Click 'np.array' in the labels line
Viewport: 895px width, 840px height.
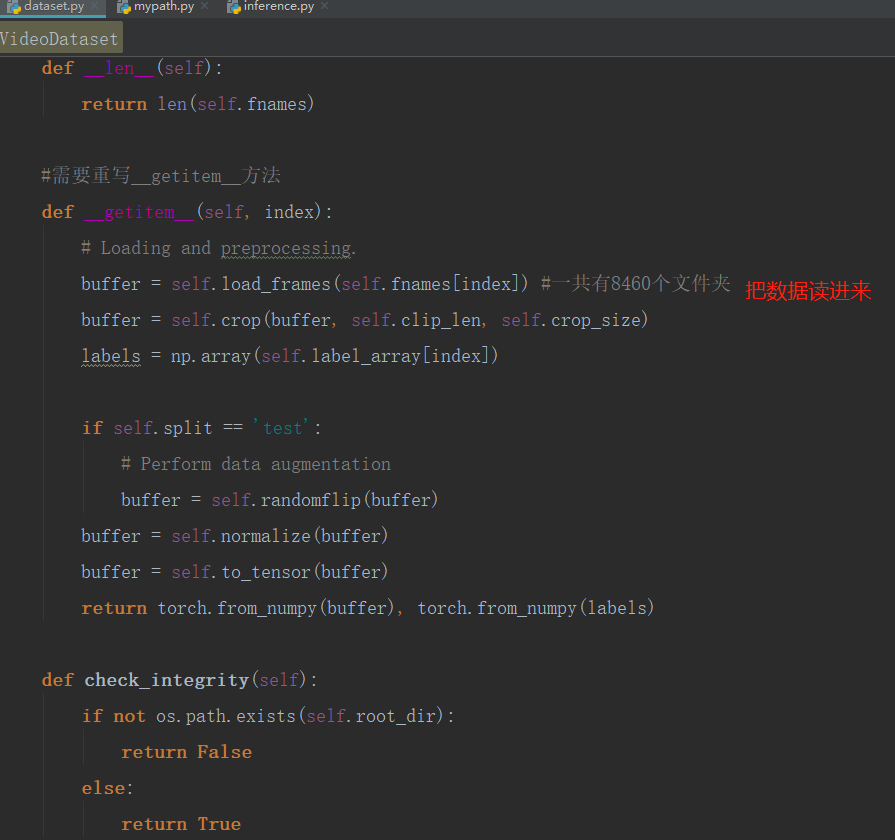(x=211, y=356)
